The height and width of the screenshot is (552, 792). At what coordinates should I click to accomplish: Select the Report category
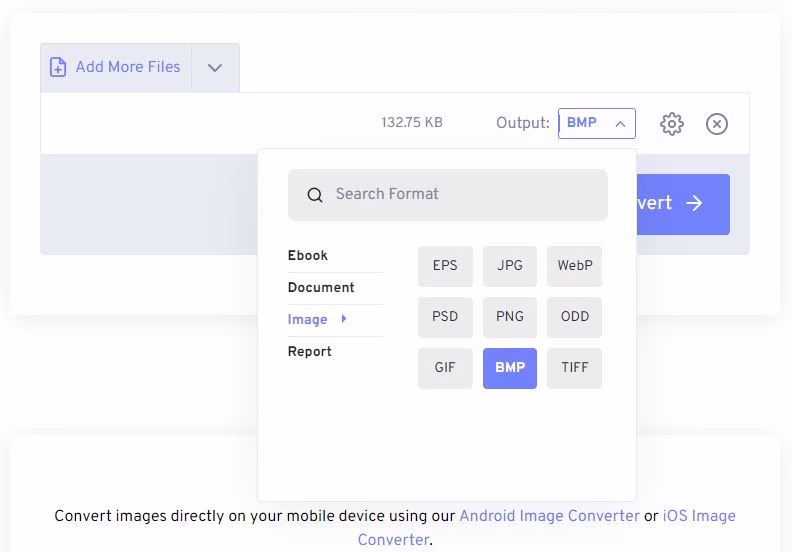310,352
